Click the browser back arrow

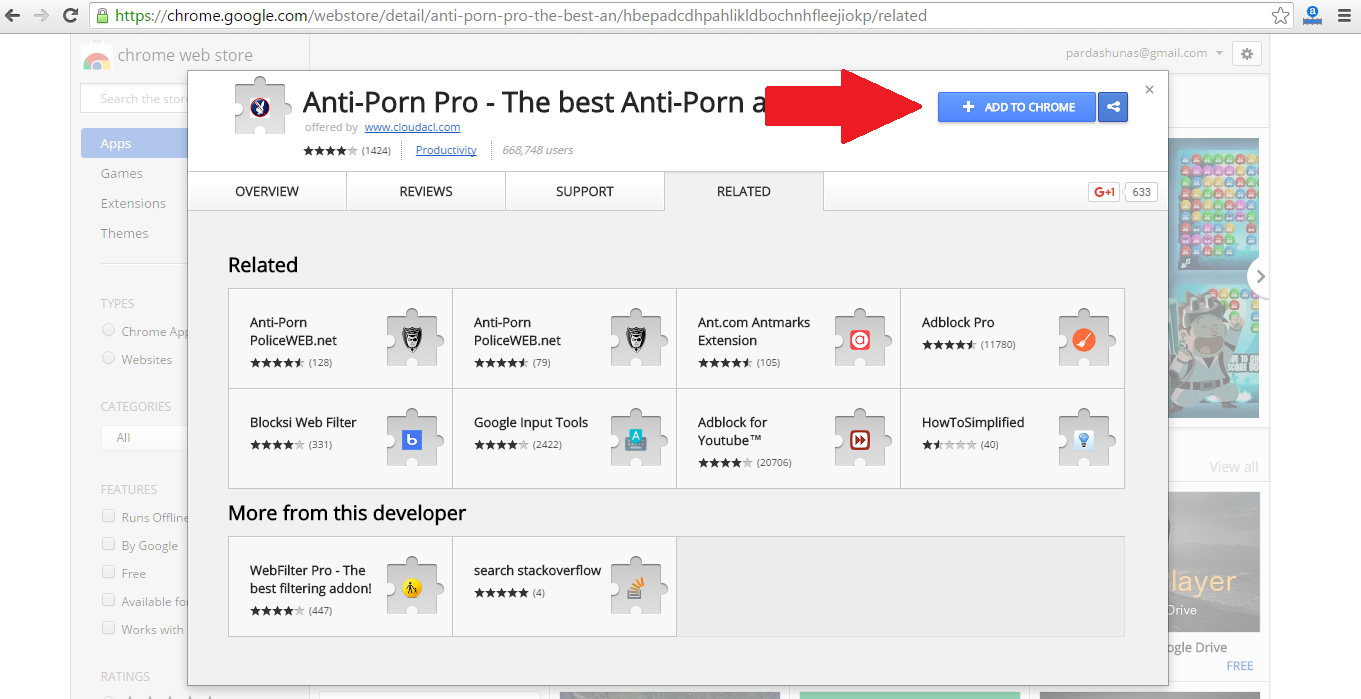pos(14,16)
